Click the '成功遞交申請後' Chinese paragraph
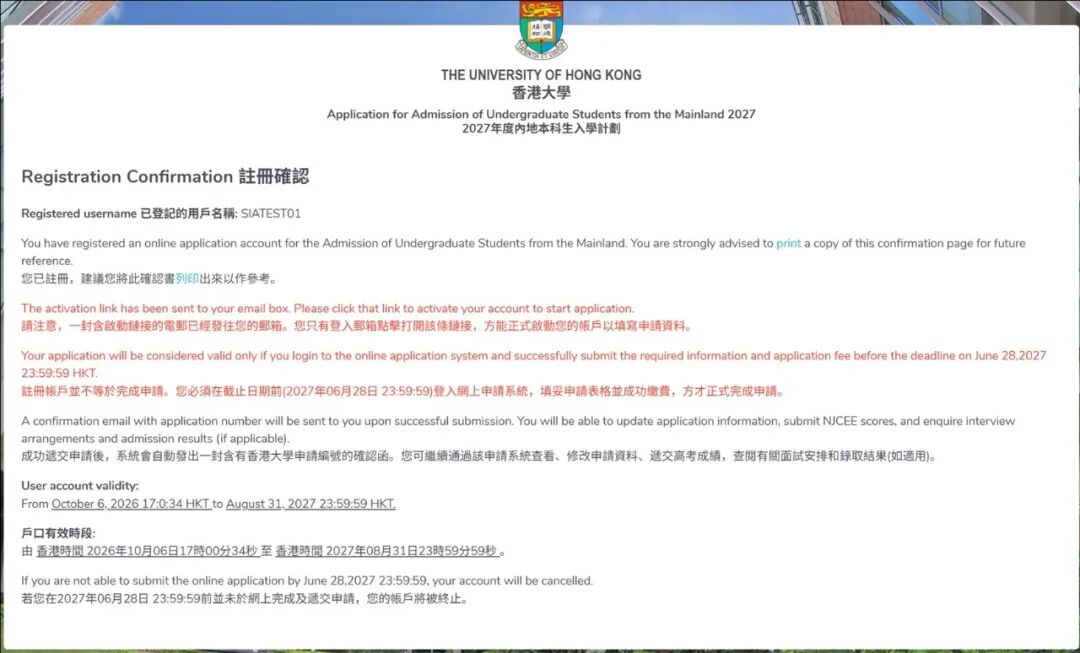Viewport: 1080px width, 653px height. point(480,456)
